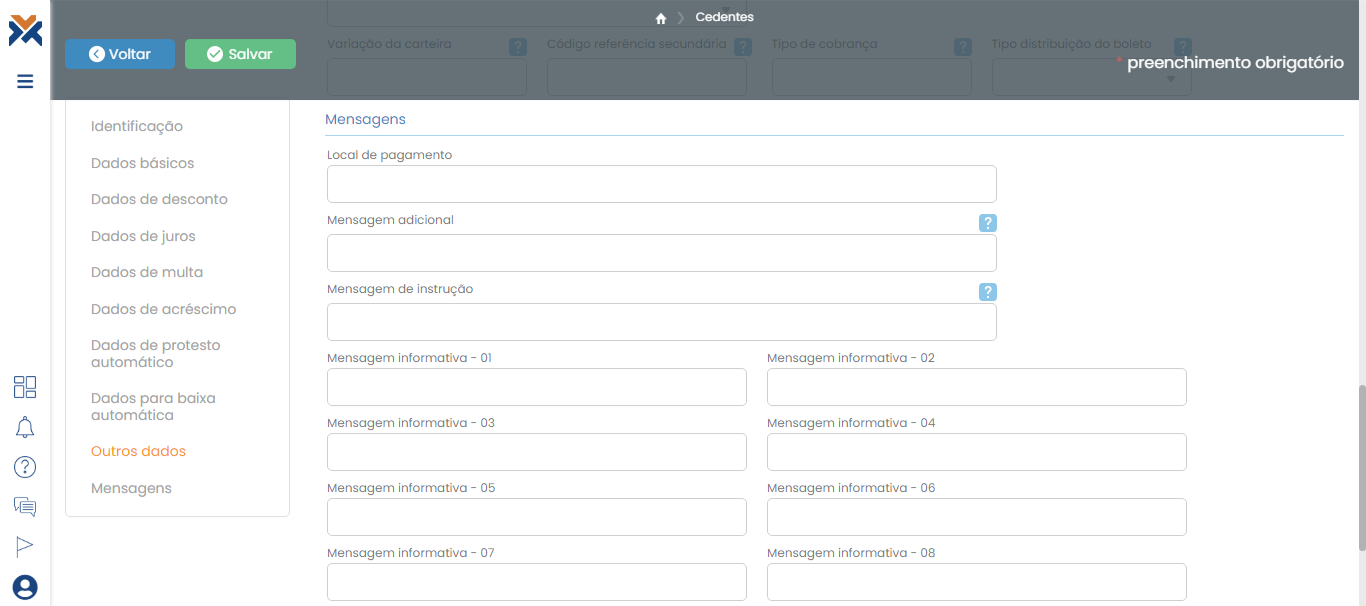
Task: Open notifications bell icon
Action: click(25, 428)
